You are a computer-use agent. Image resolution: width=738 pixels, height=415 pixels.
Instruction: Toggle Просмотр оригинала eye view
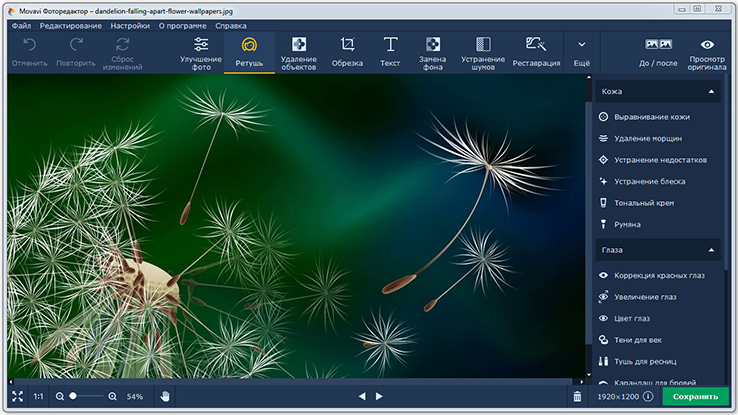tap(707, 52)
